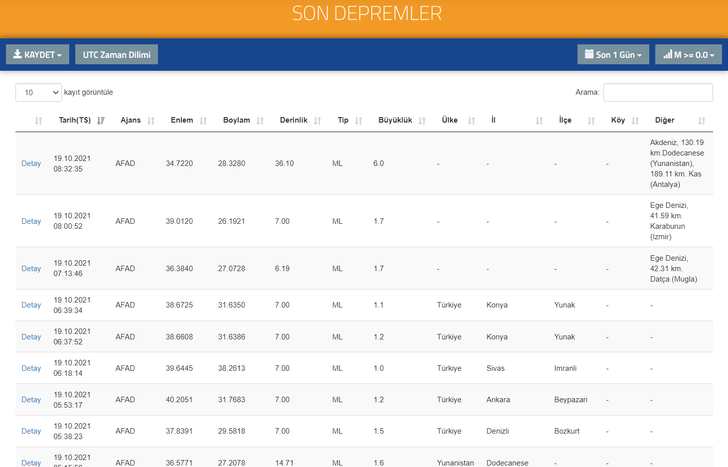
Task: Open Detay for the 08:00:52 earthquake
Action: (x=31, y=221)
